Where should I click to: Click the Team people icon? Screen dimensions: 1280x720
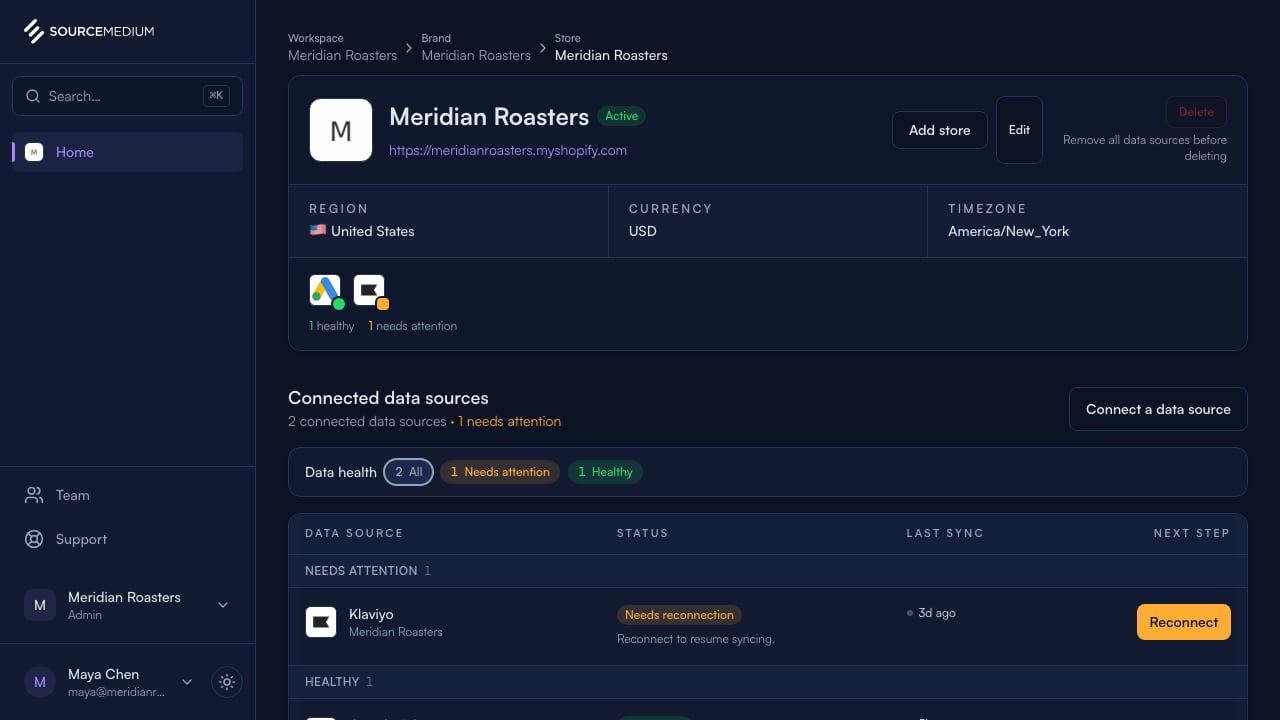coord(34,495)
